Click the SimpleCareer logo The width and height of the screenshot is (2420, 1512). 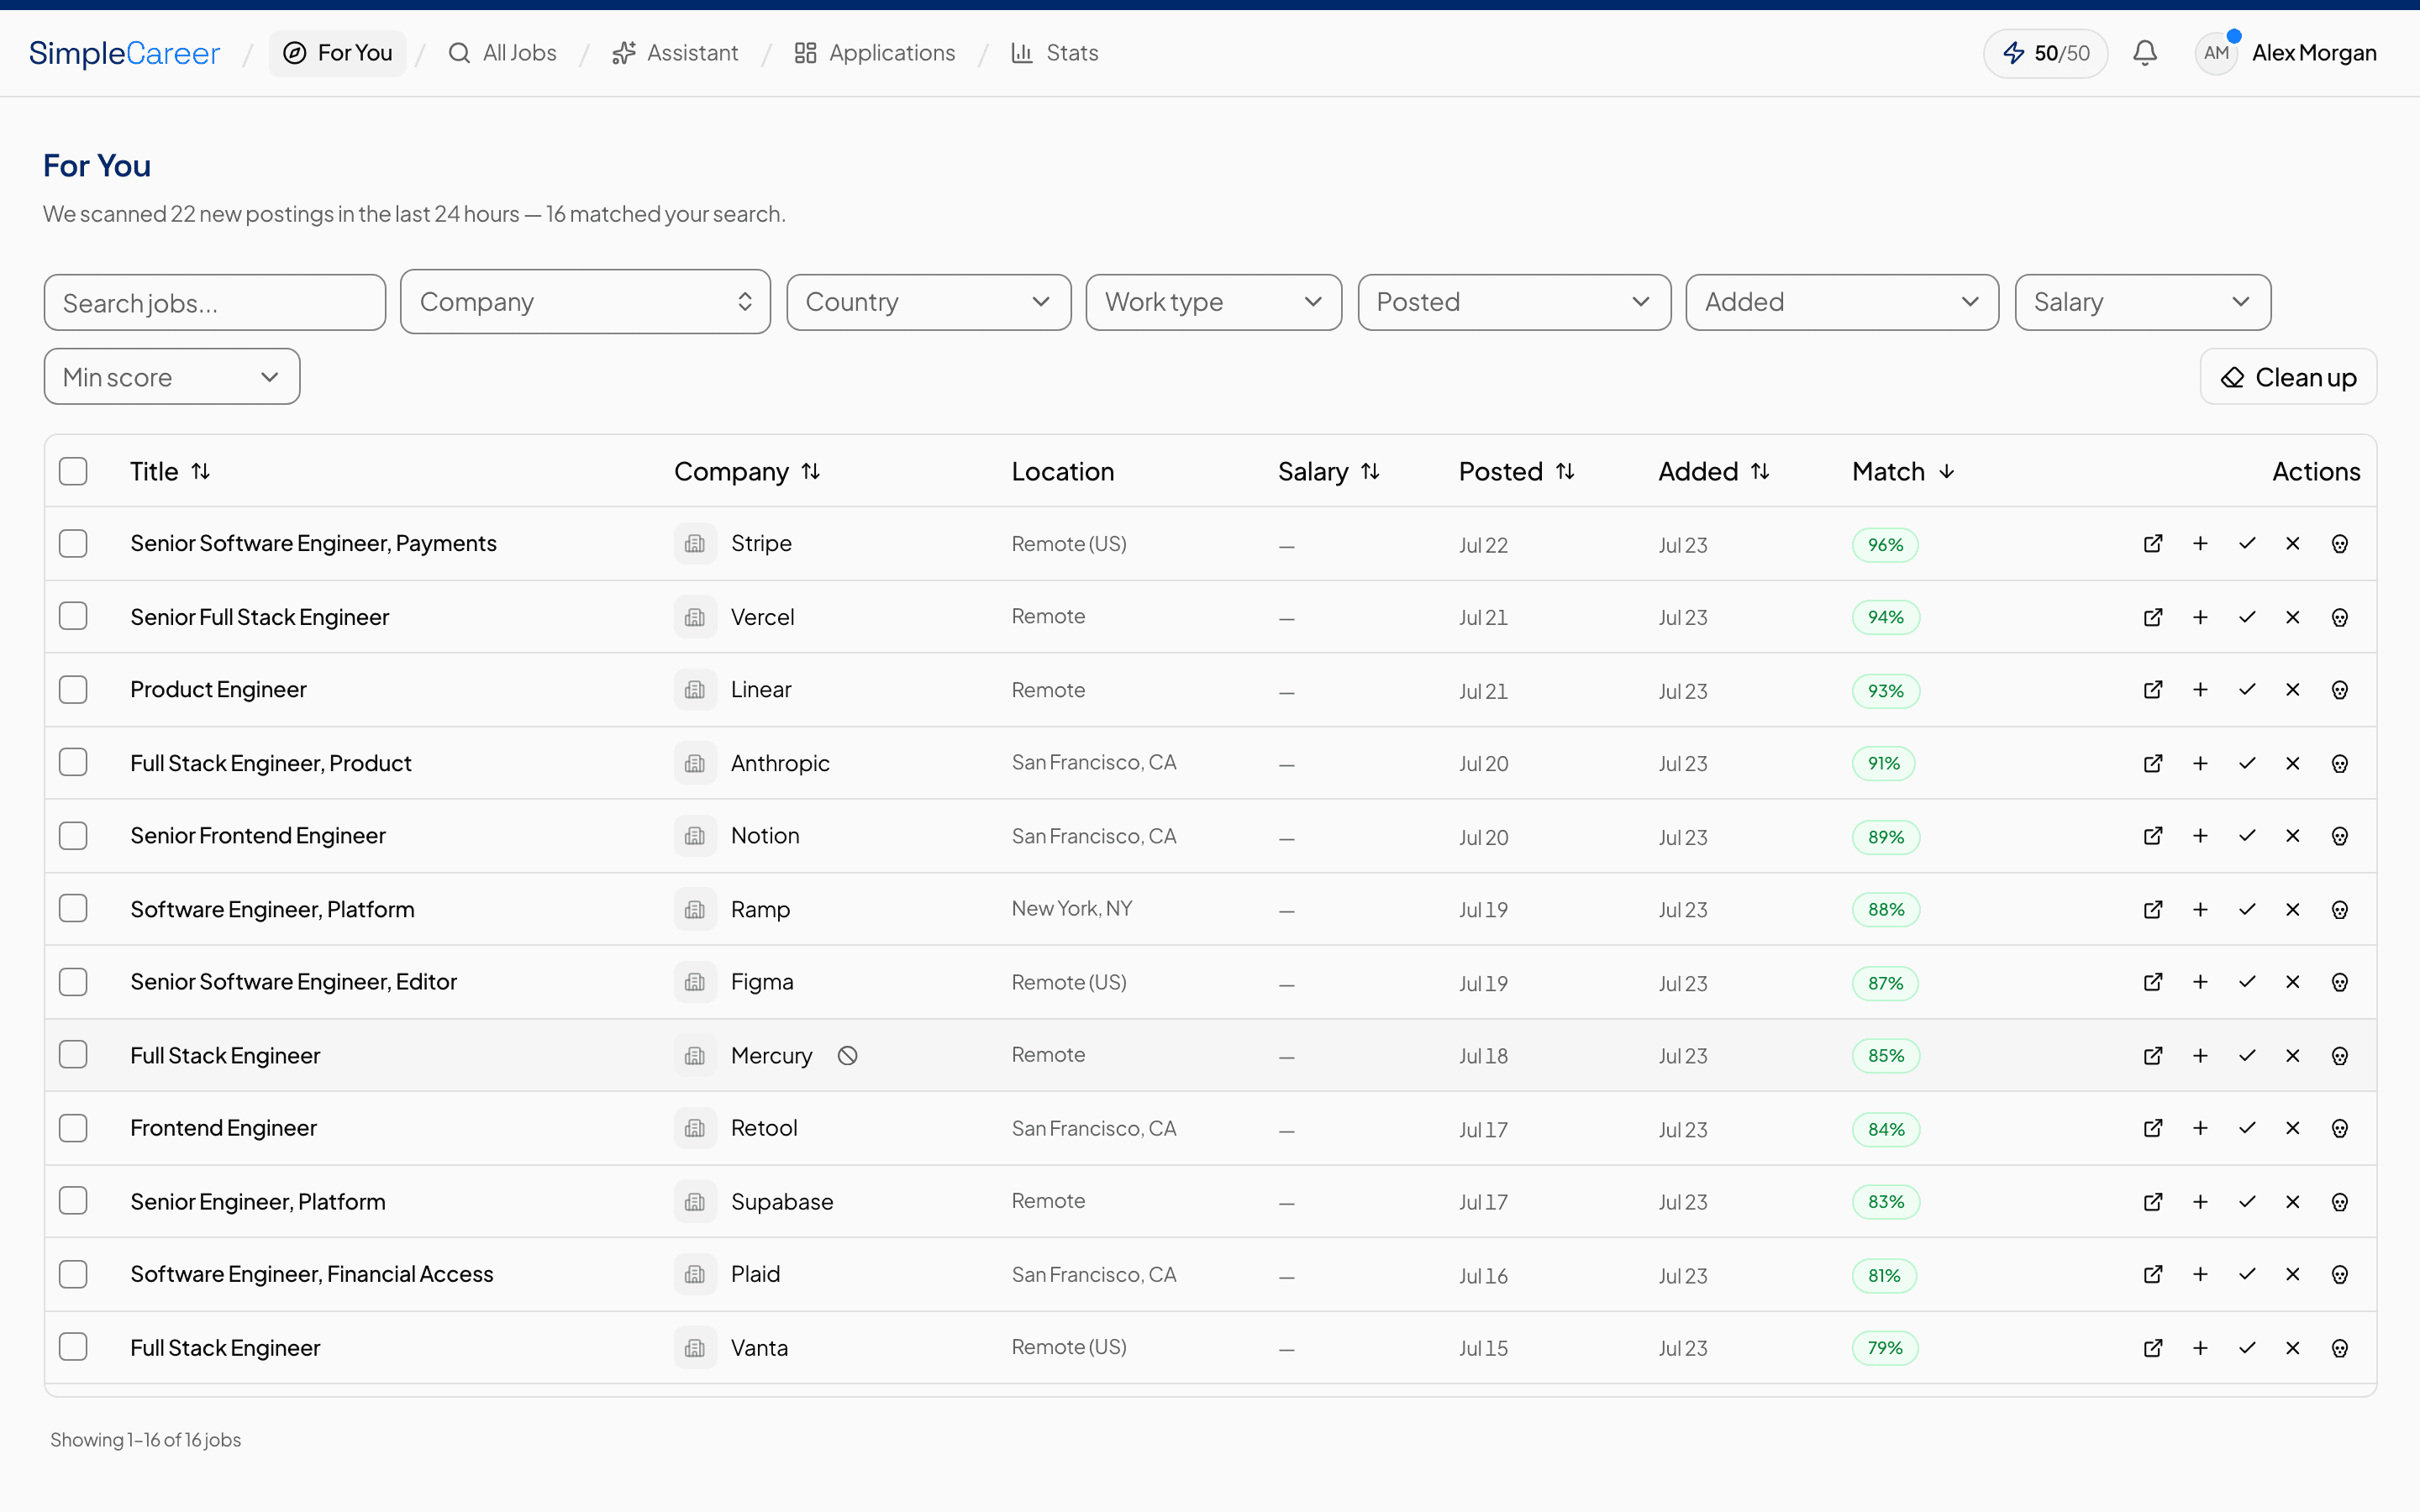point(124,53)
